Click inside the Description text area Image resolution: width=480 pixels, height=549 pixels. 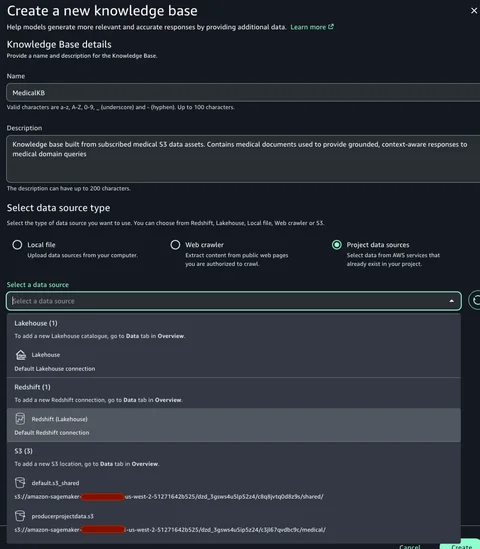click(243, 159)
